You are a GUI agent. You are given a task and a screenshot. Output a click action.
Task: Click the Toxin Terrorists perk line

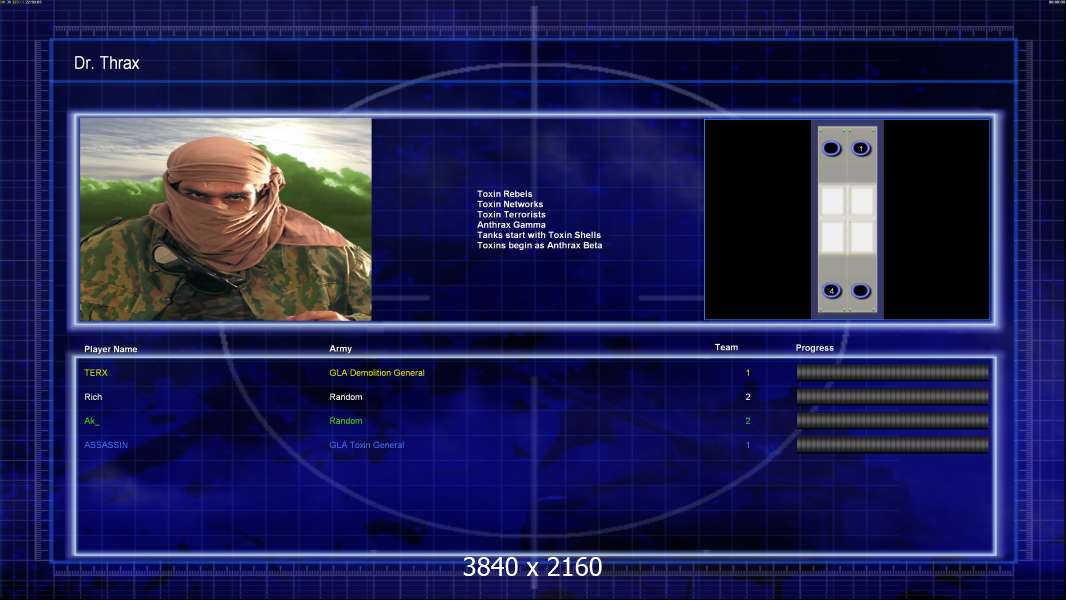click(511, 214)
